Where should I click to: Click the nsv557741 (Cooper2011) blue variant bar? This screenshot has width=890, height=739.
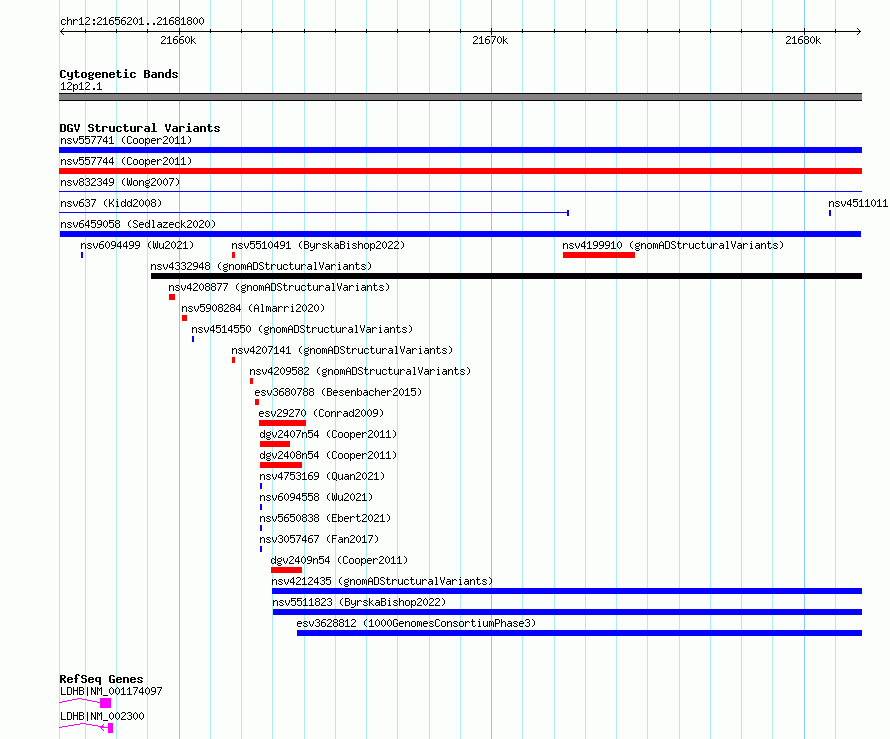(460, 150)
